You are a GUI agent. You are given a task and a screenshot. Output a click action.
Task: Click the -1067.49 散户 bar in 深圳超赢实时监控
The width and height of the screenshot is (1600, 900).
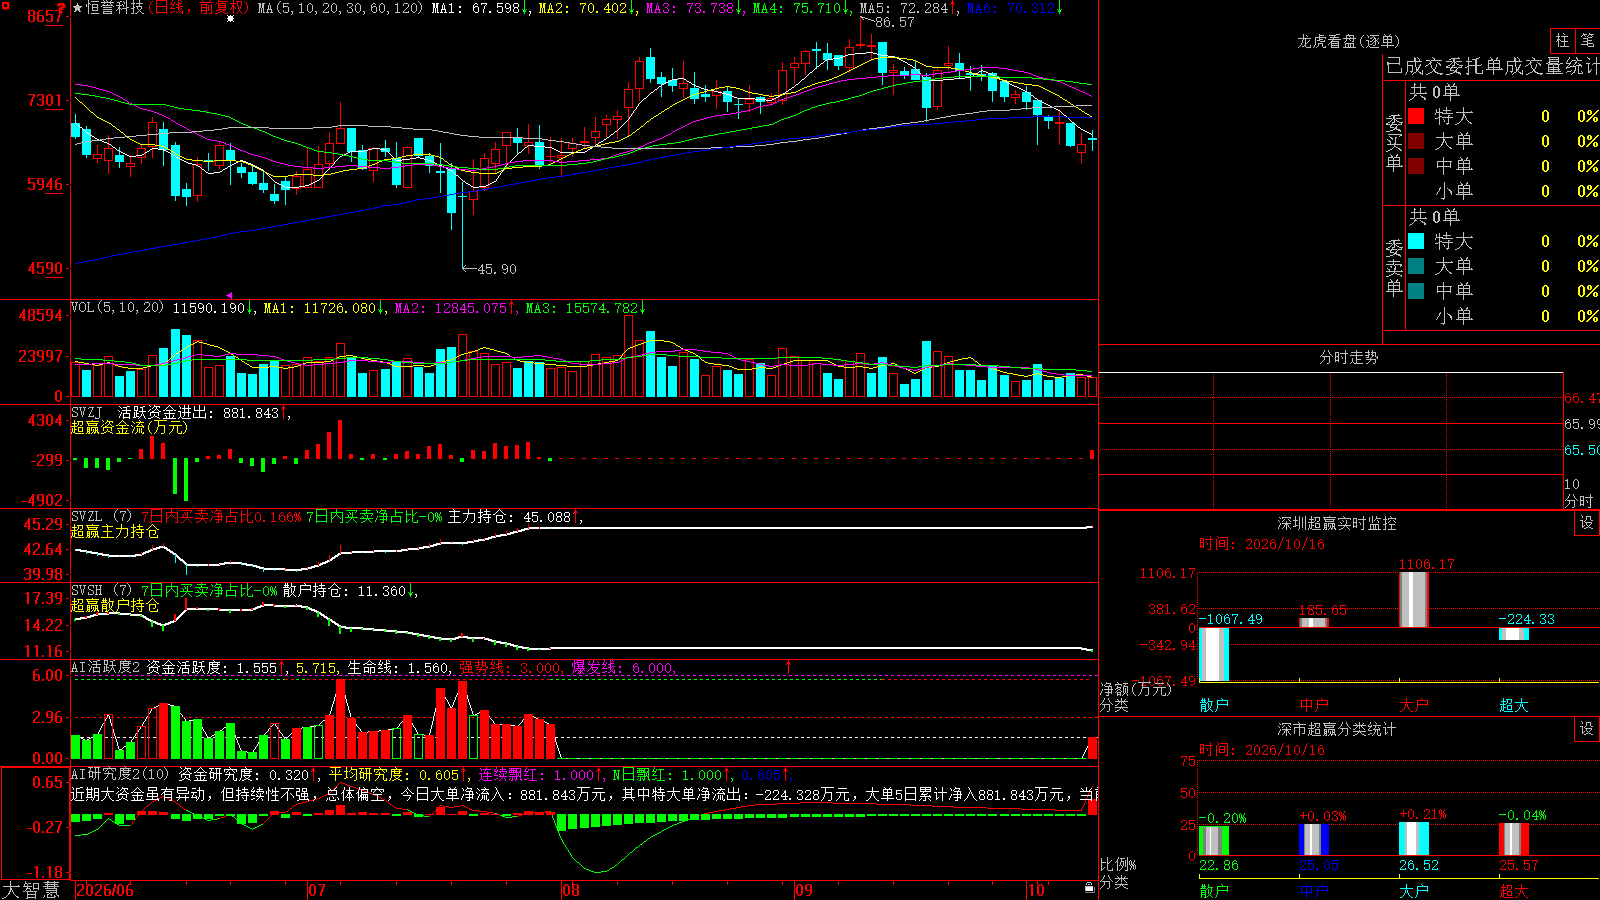coord(1214,654)
